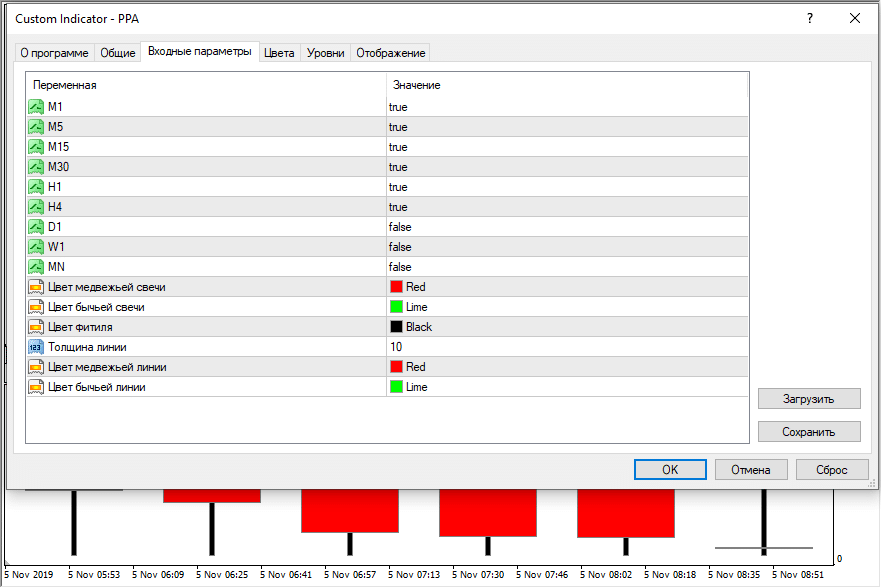The width and height of the screenshot is (881, 588).
Task: Click the M1 variable icon
Action: tap(37, 107)
